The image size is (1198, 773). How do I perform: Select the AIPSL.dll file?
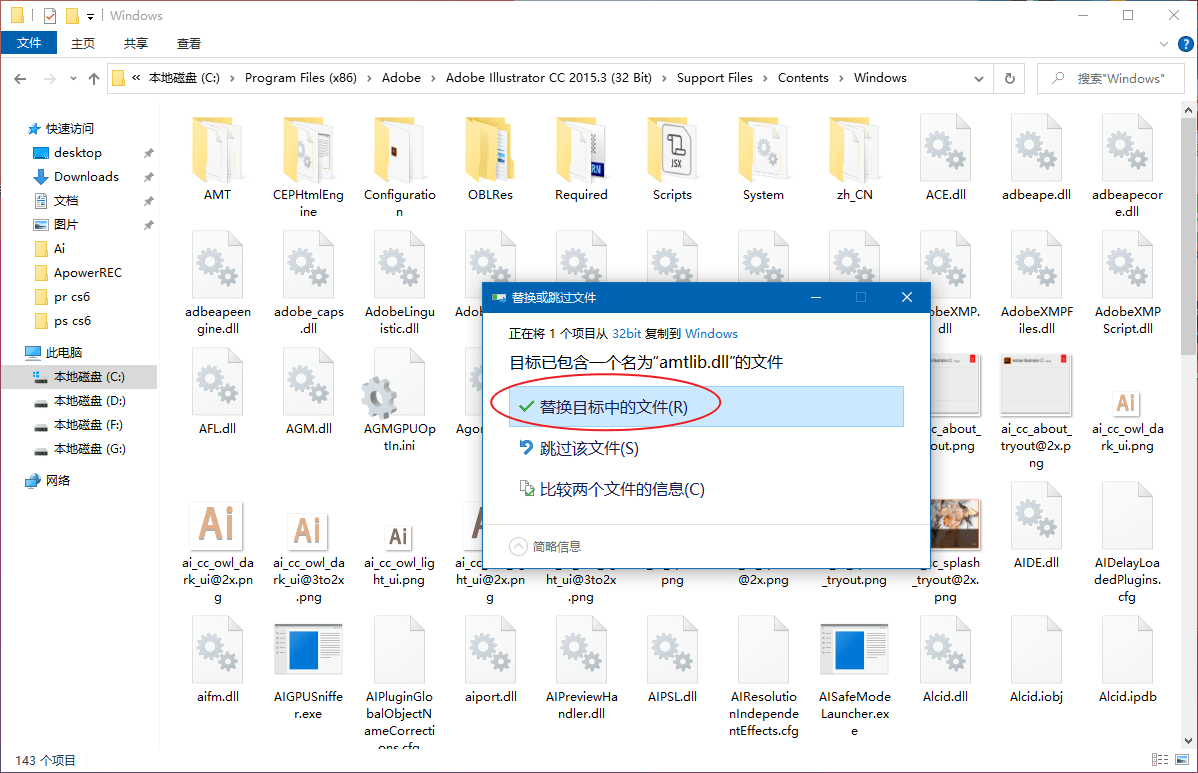click(x=672, y=660)
